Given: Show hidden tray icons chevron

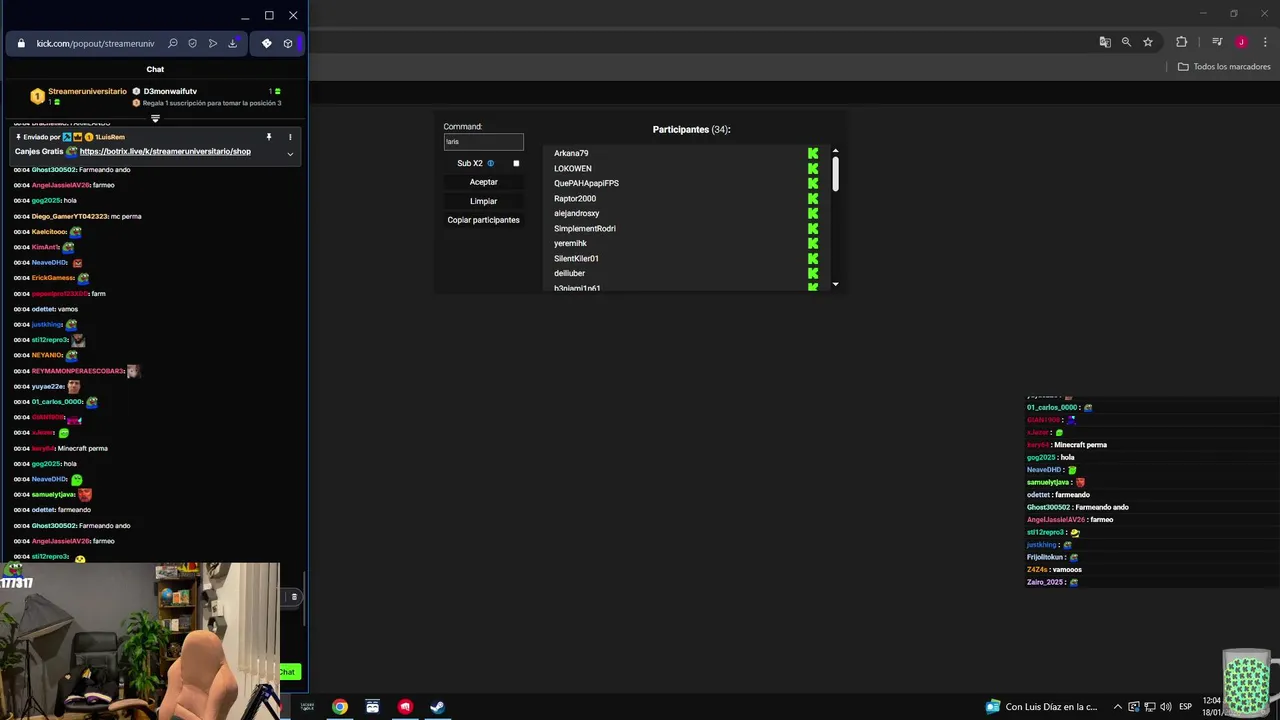Looking at the screenshot, I should pyautogui.click(x=1118, y=707).
